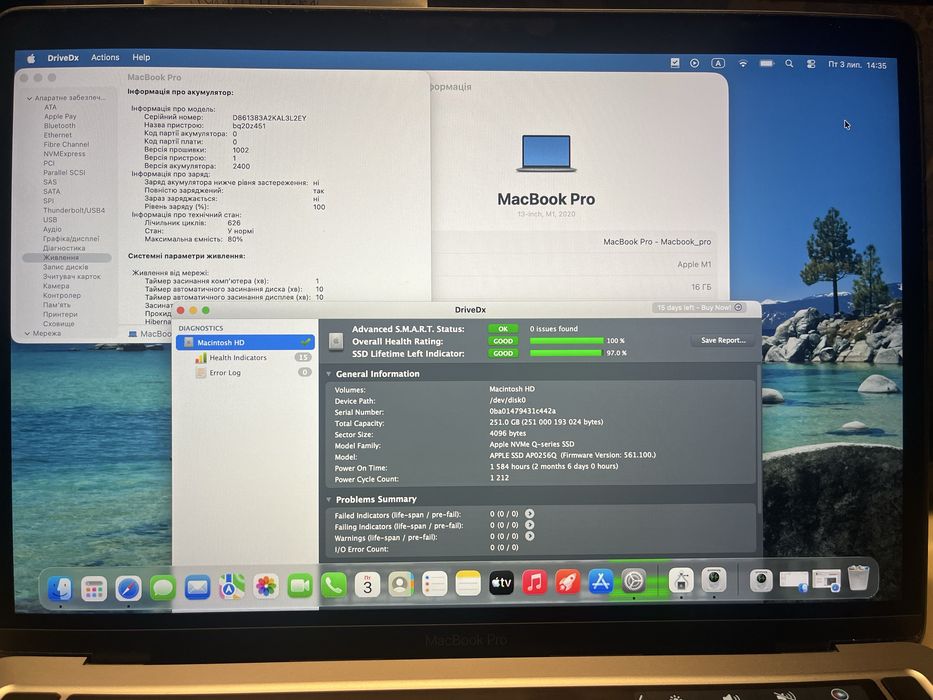This screenshot has height=700, width=933.
Task: Select 'Сховище' in sidebar
Action: pyautogui.click(x=58, y=324)
